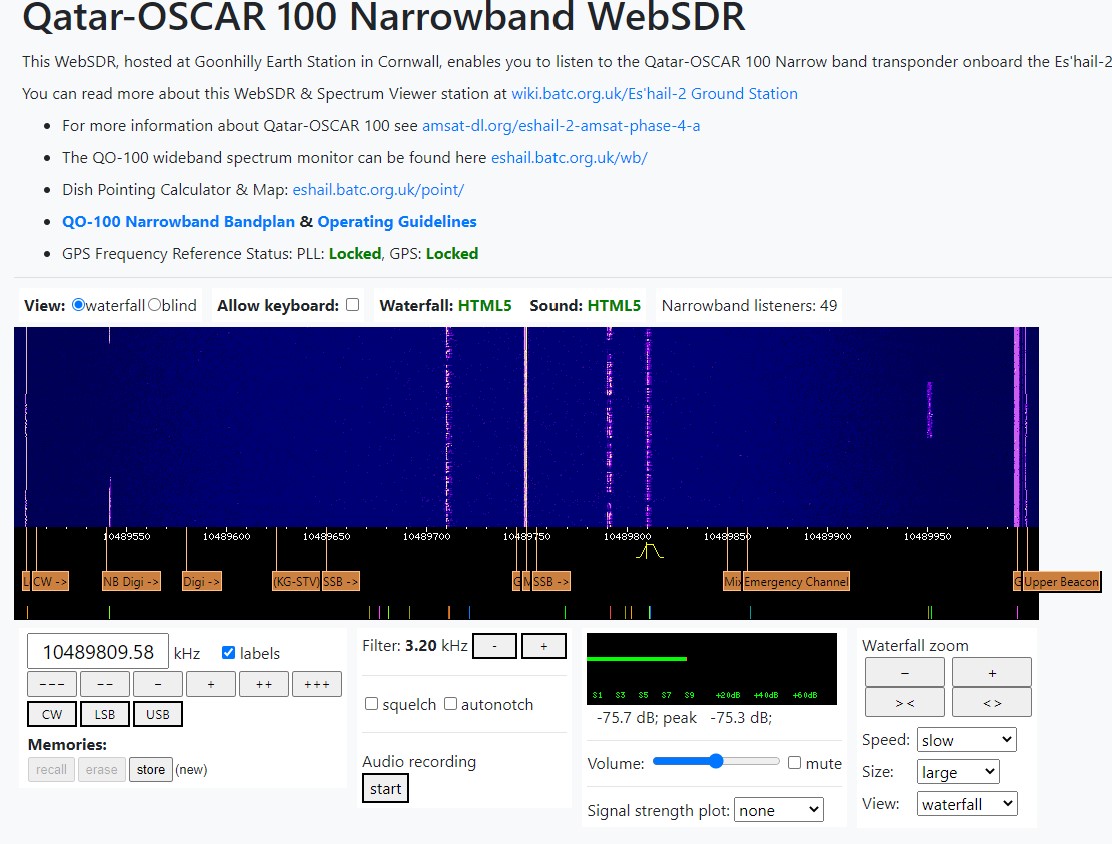Image resolution: width=1112 pixels, height=844 pixels.
Task: Select the blind view radio button
Action: pyautogui.click(x=154, y=305)
